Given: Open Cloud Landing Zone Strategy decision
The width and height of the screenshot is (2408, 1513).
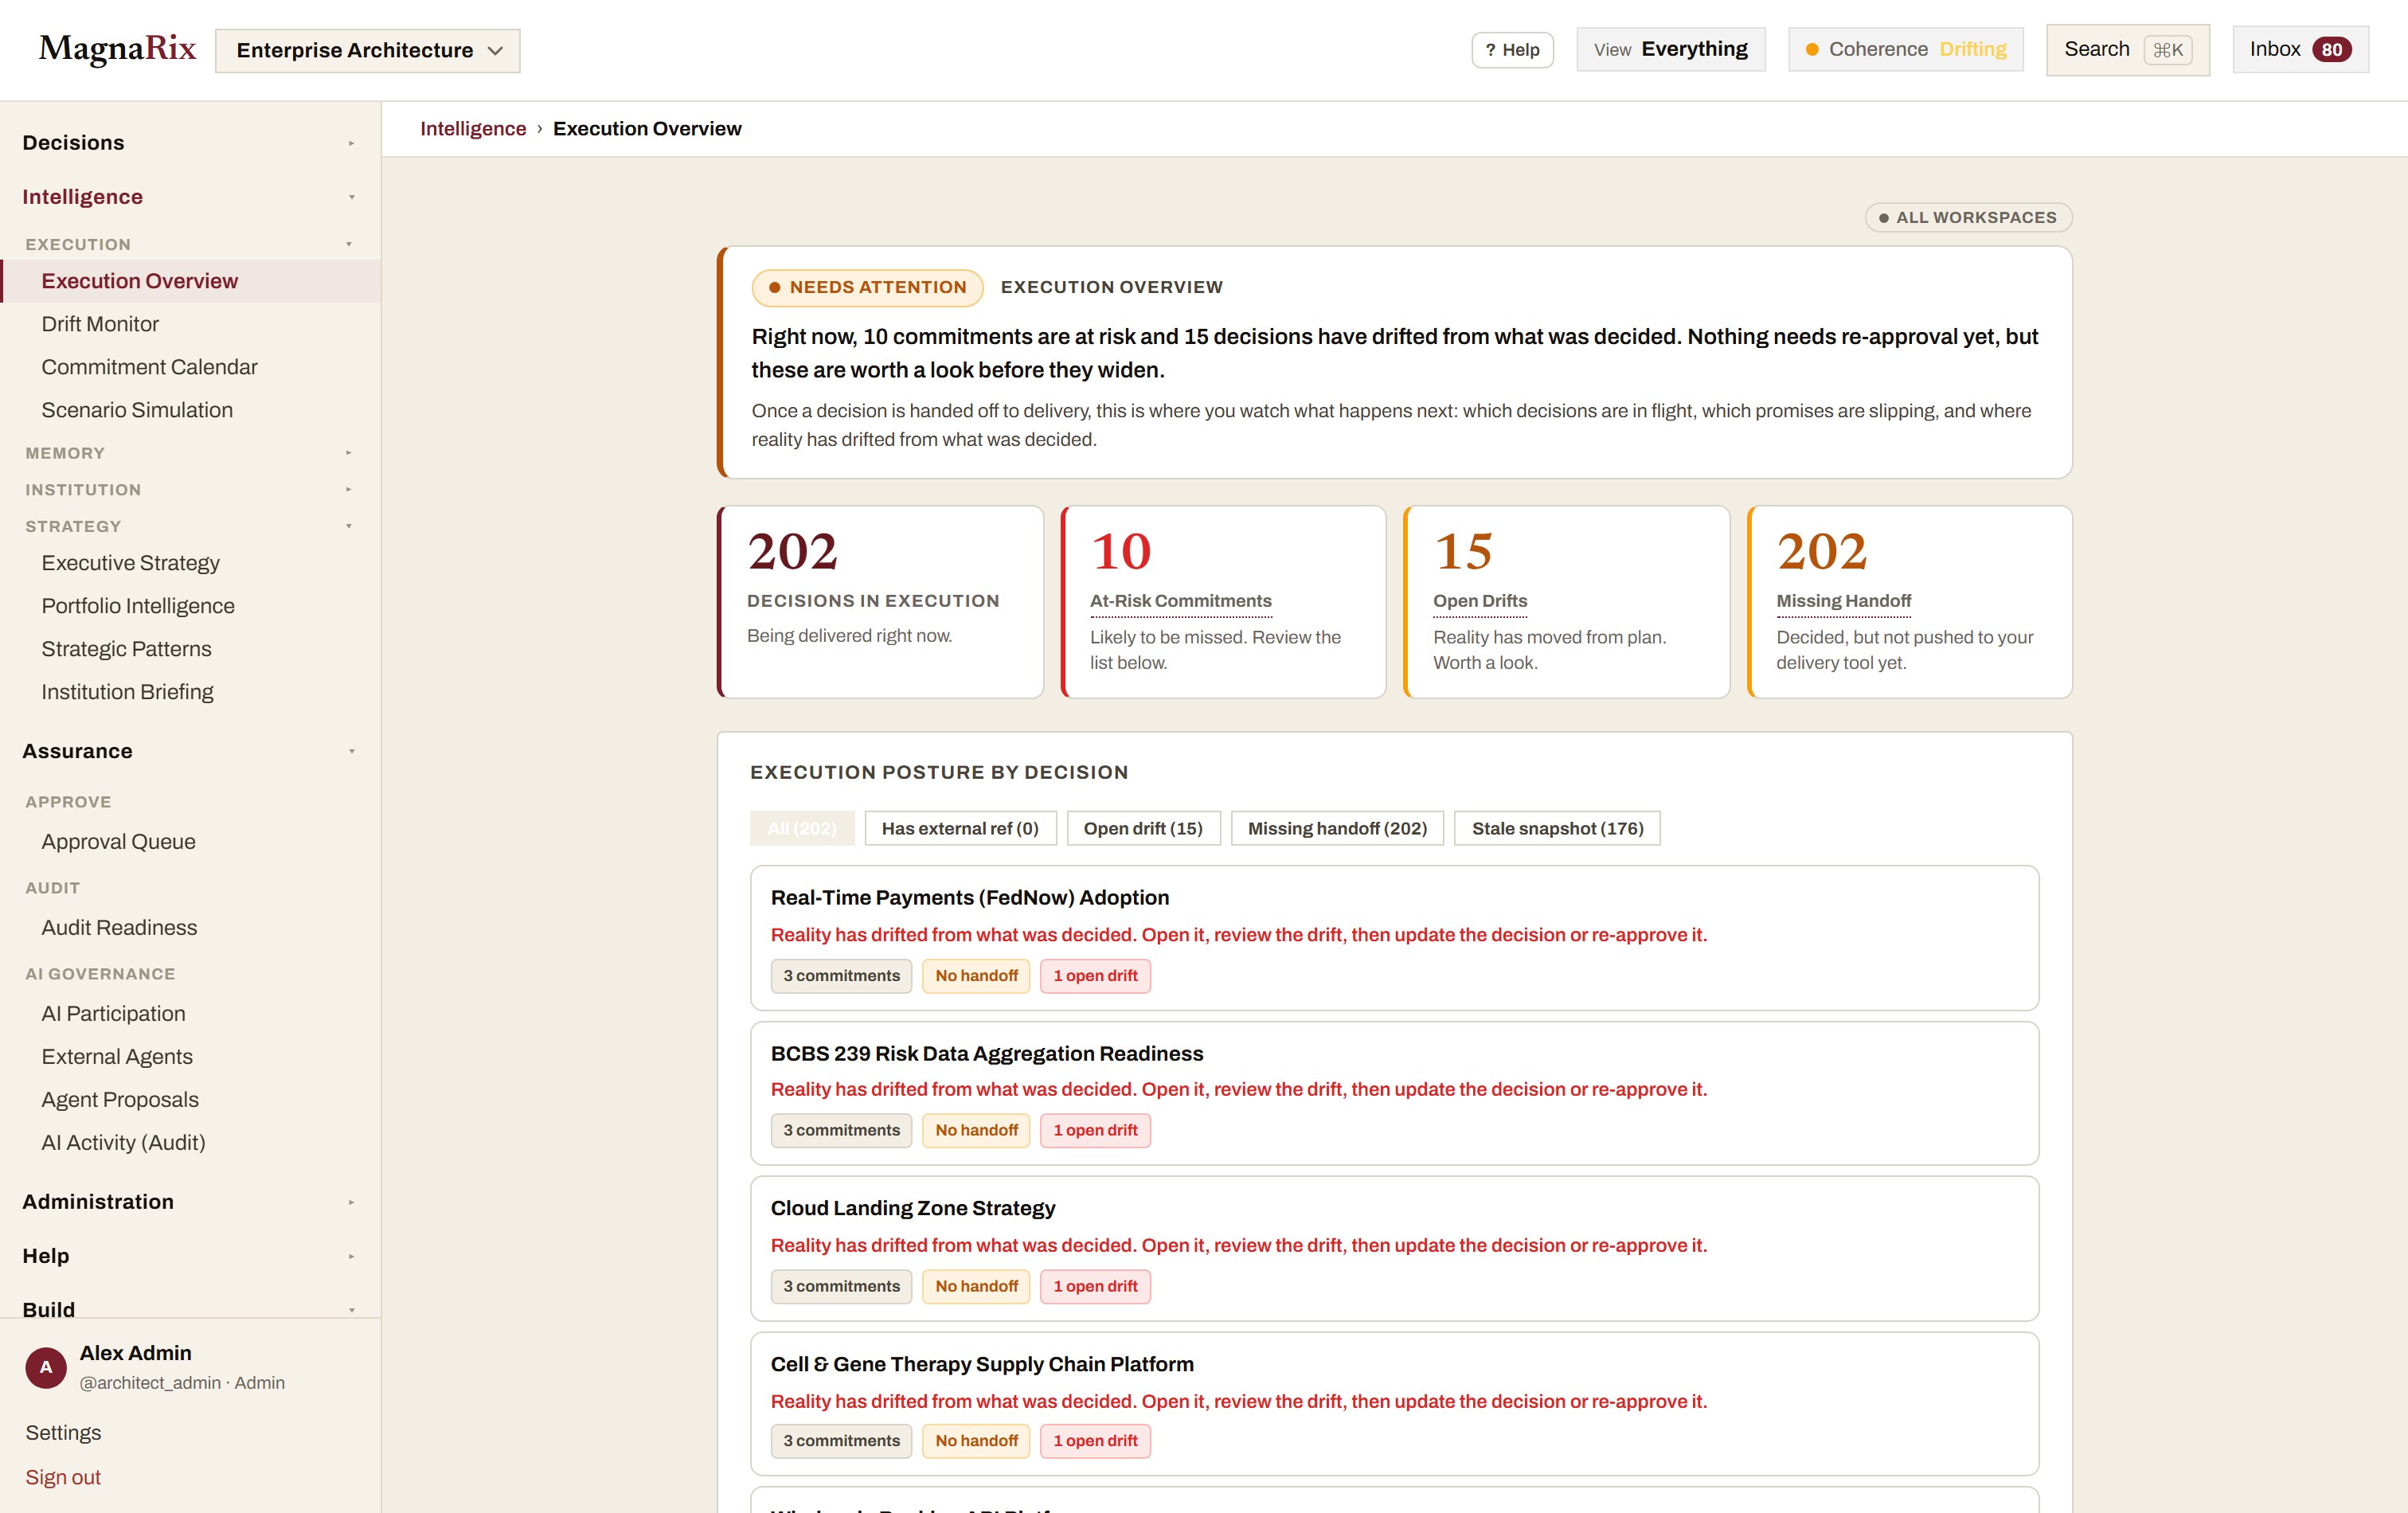Looking at the screenshot, I should tap(1394, 1249).
